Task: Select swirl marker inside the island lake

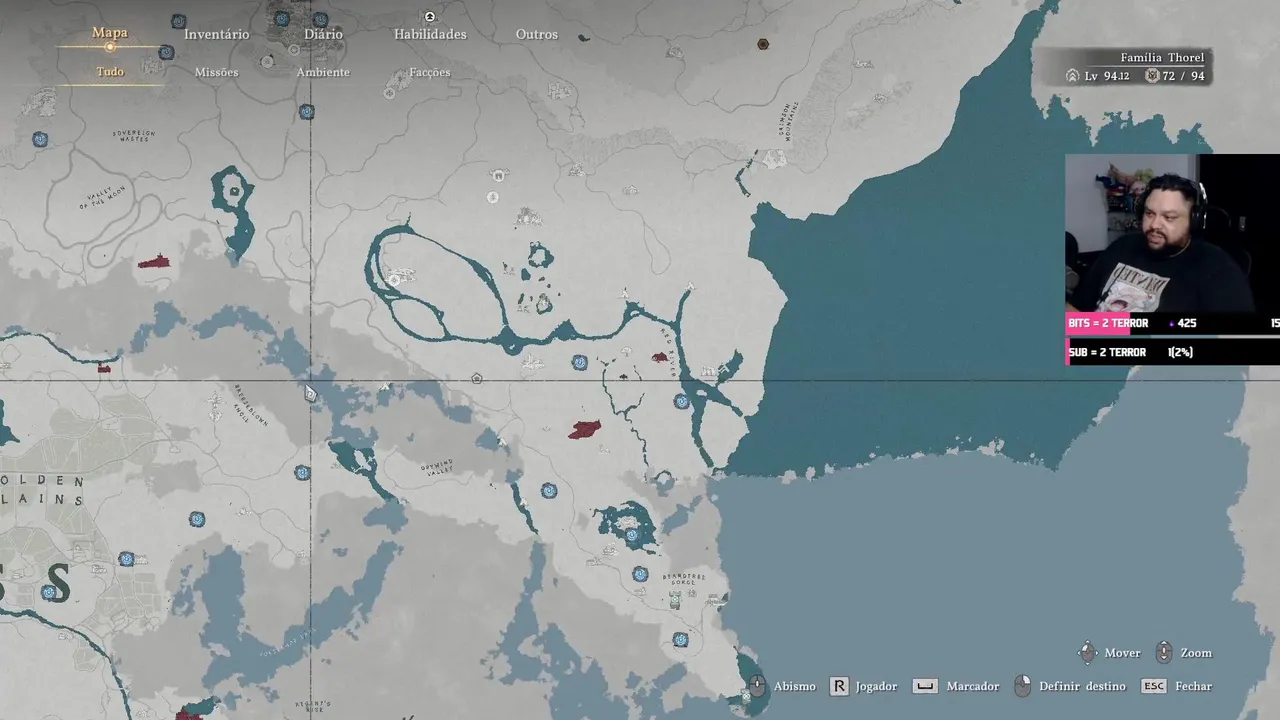Action: (x=632, y=535)
